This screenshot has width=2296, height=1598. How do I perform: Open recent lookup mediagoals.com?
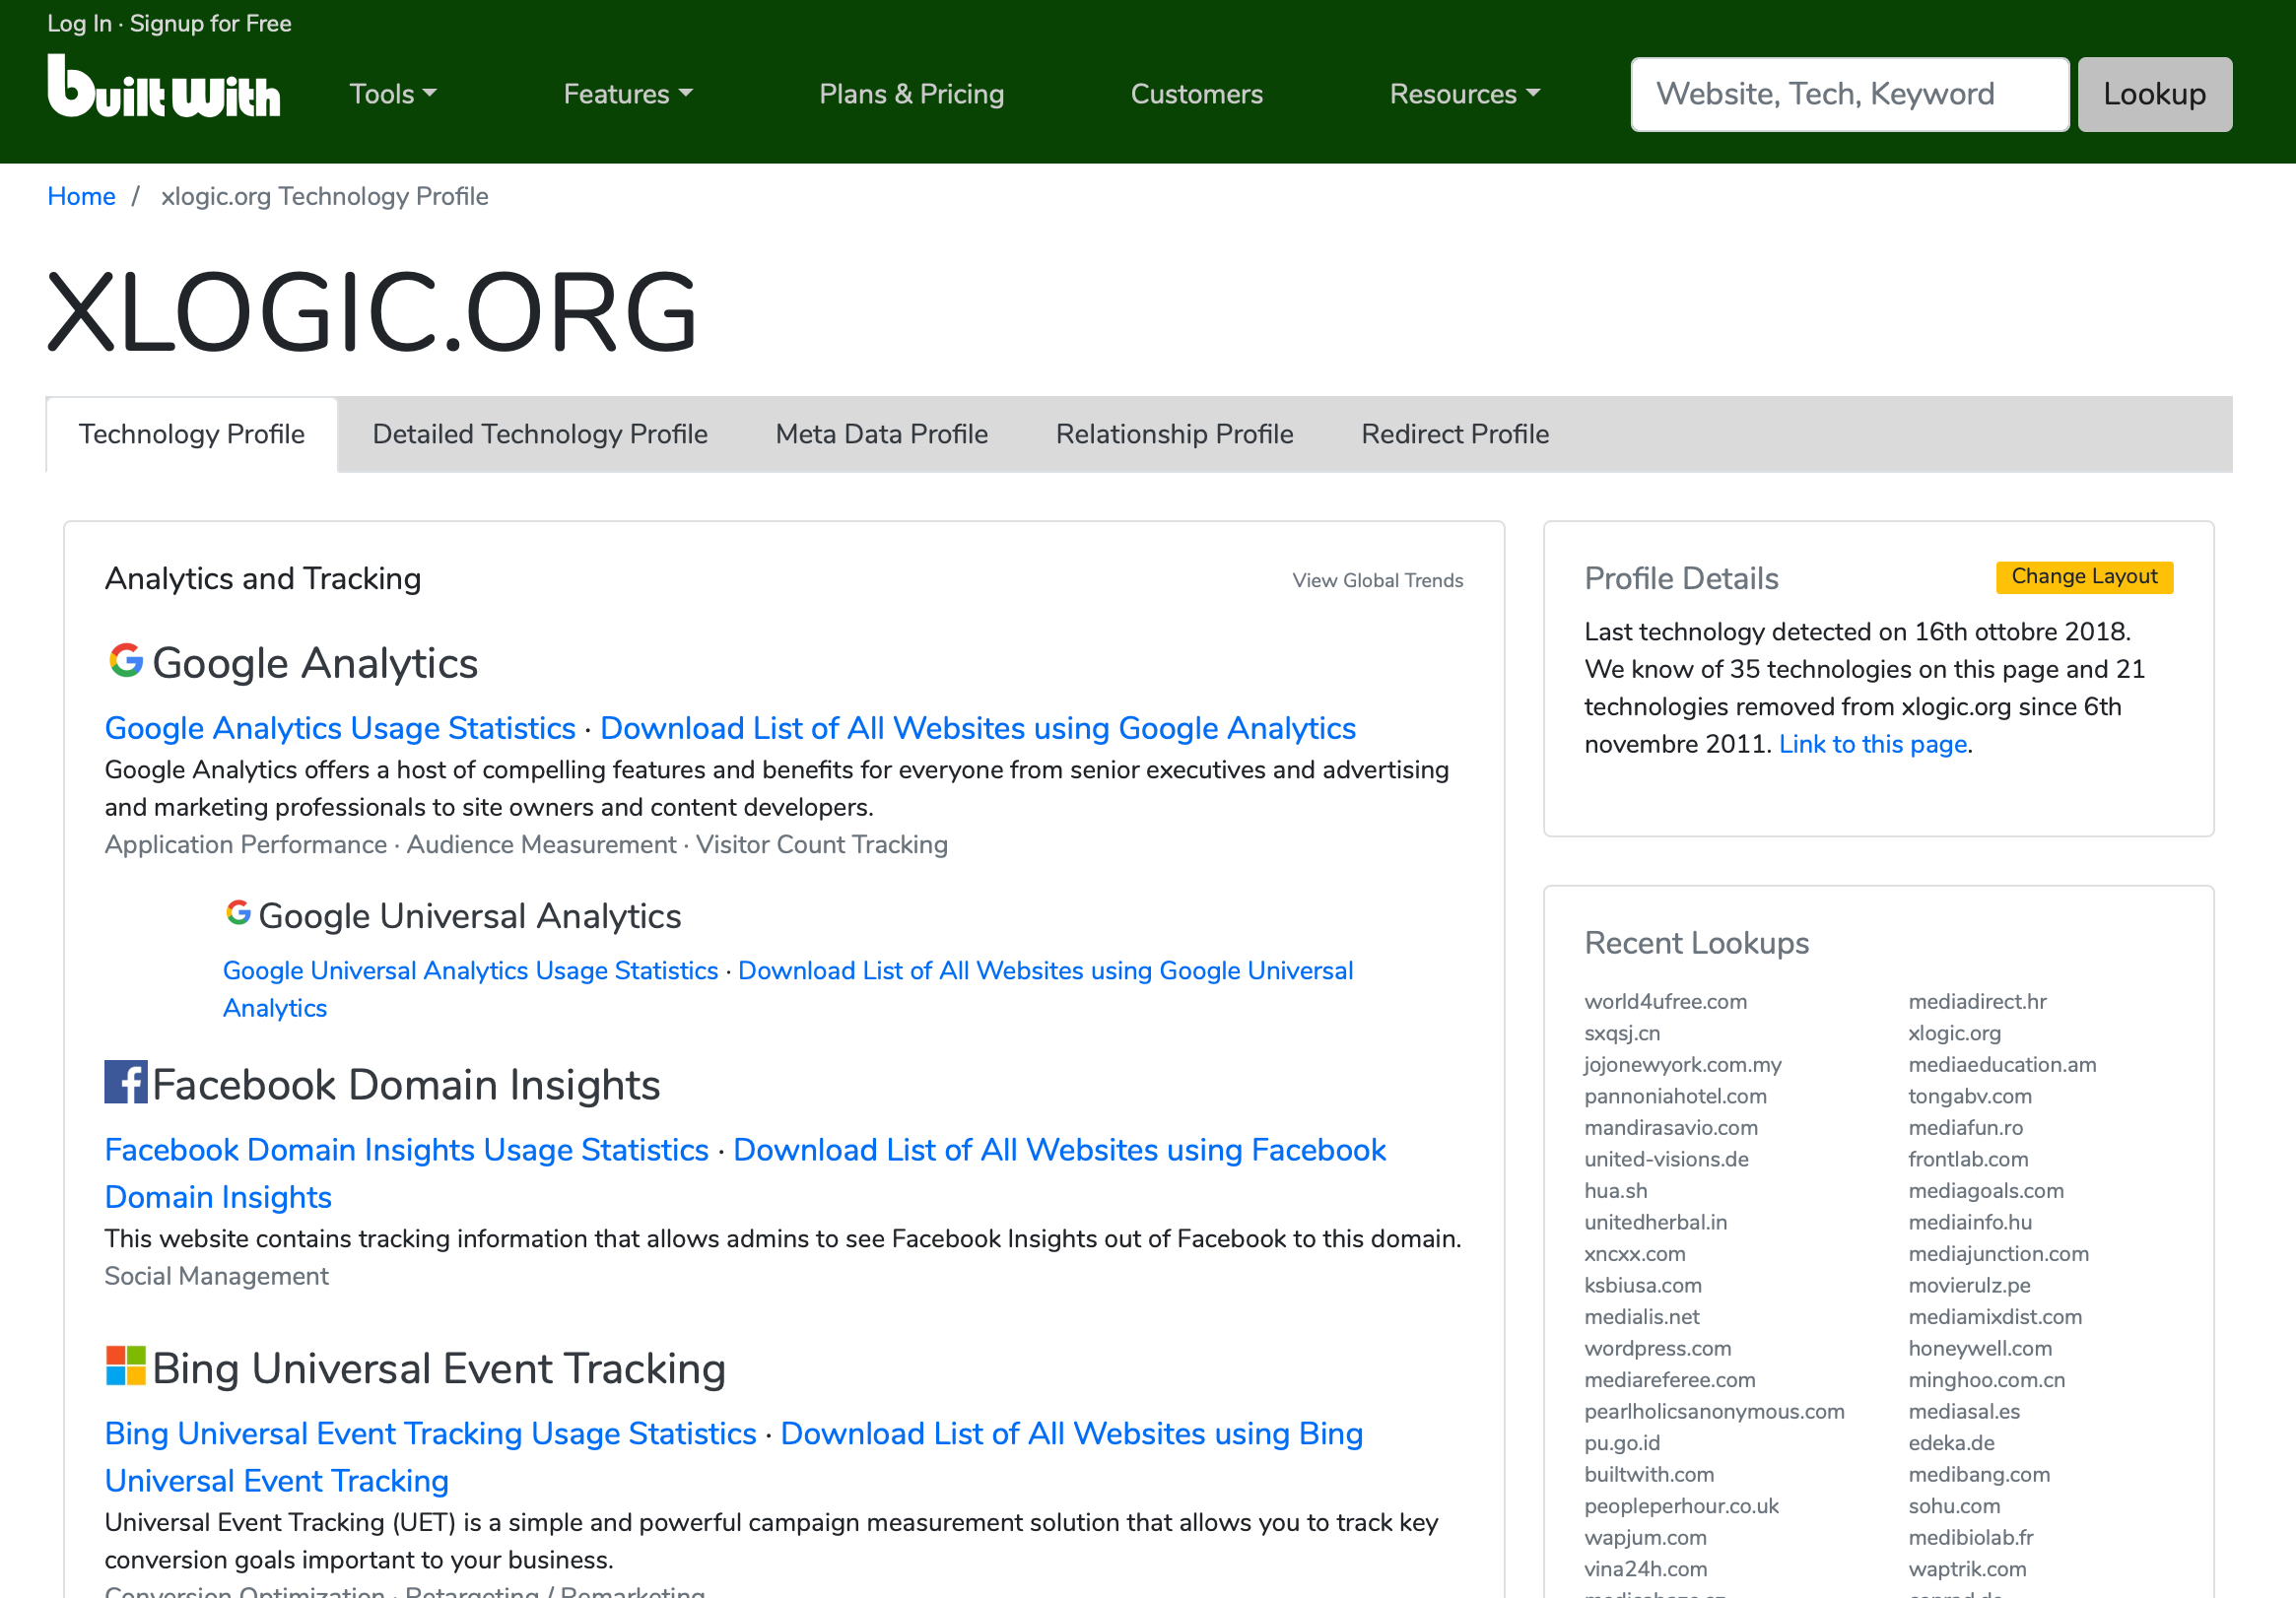point(1986,1190)
